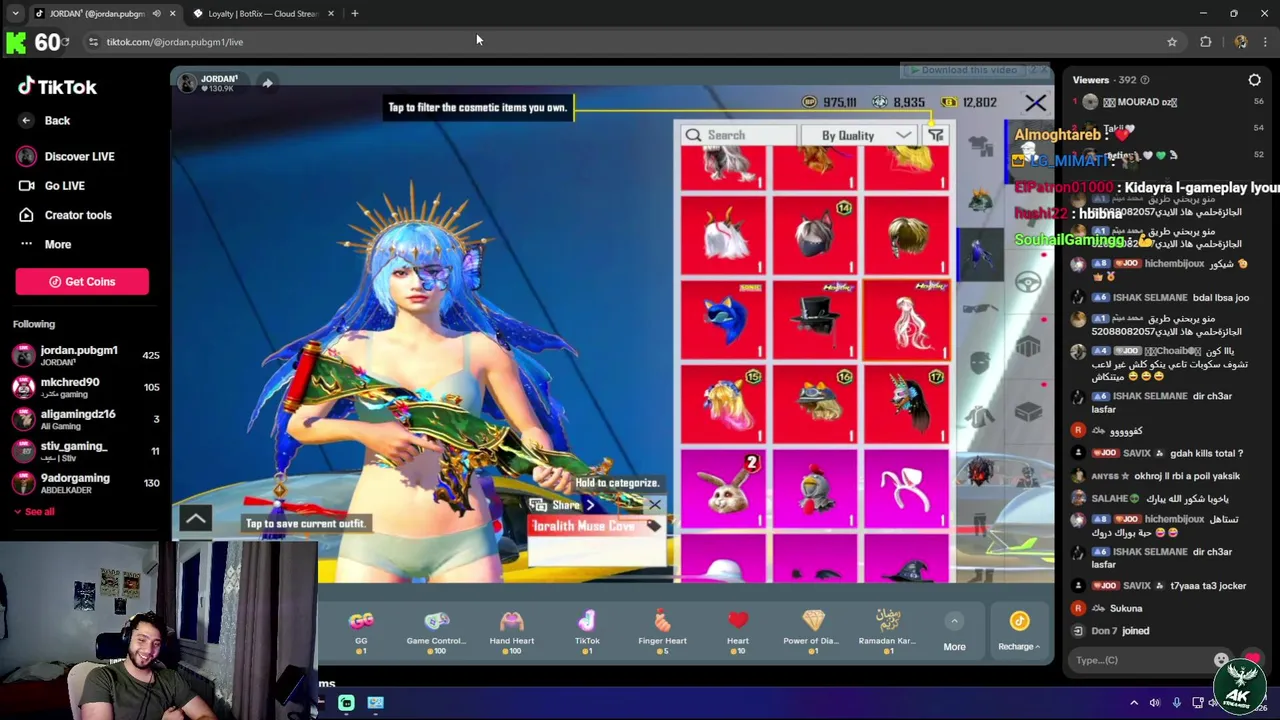Click the up arrow save outfit button

click(195, 518)
